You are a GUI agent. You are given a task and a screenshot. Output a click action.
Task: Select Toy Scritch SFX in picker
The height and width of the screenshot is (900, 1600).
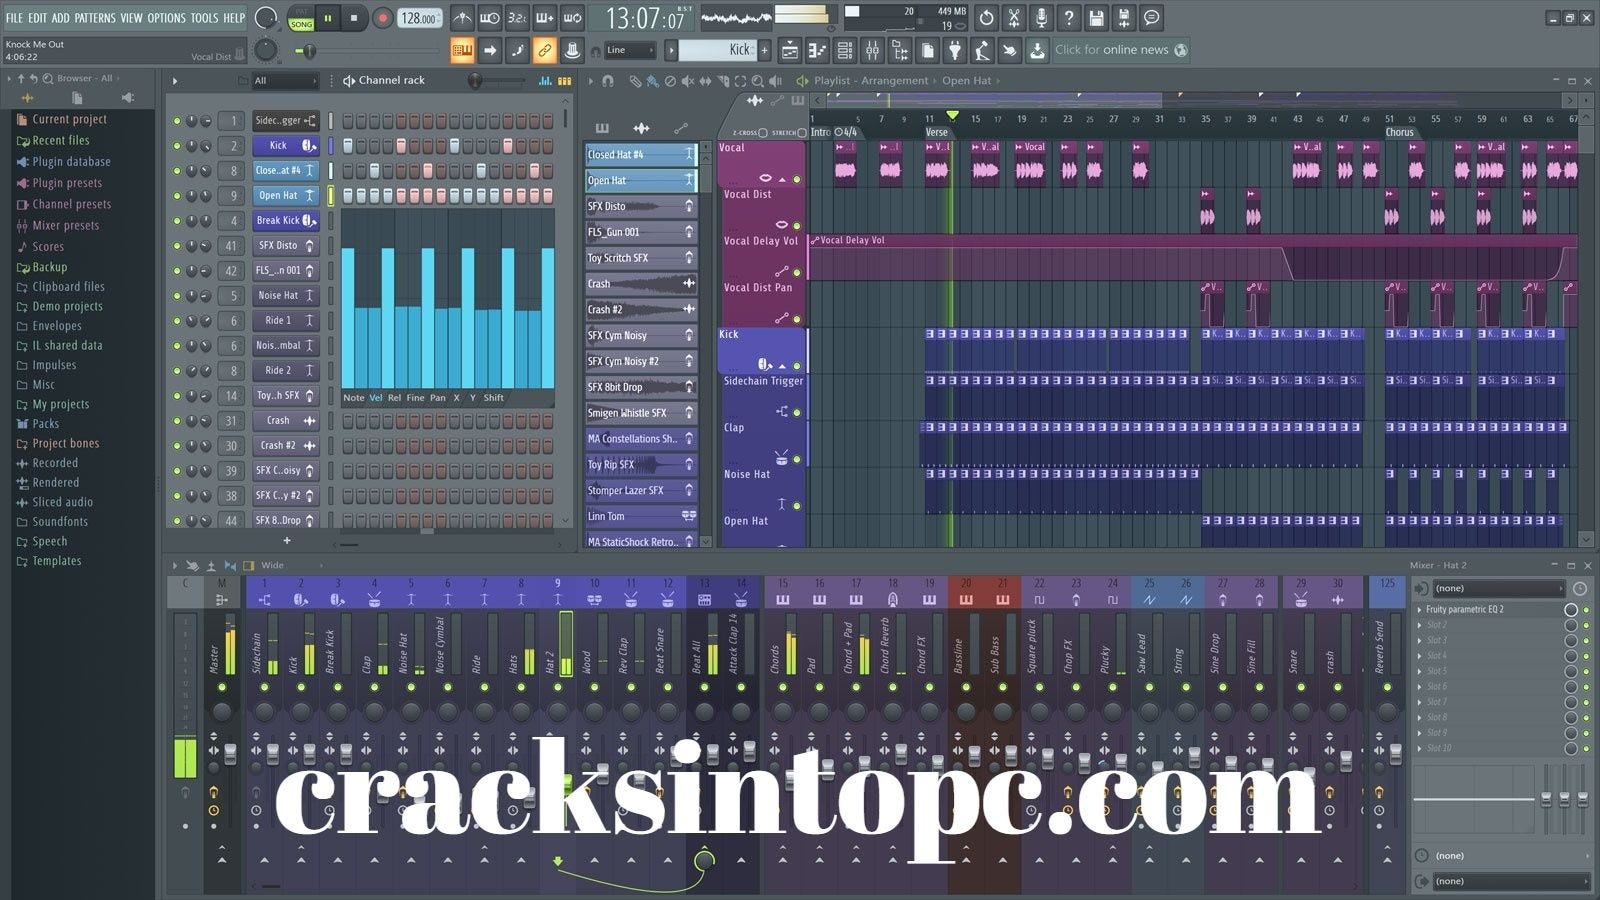(641, 258)
